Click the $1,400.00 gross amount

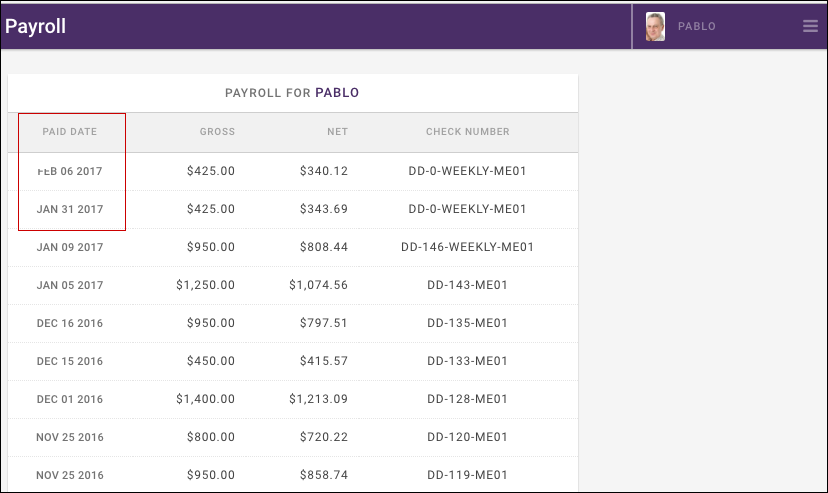[205, 399]
